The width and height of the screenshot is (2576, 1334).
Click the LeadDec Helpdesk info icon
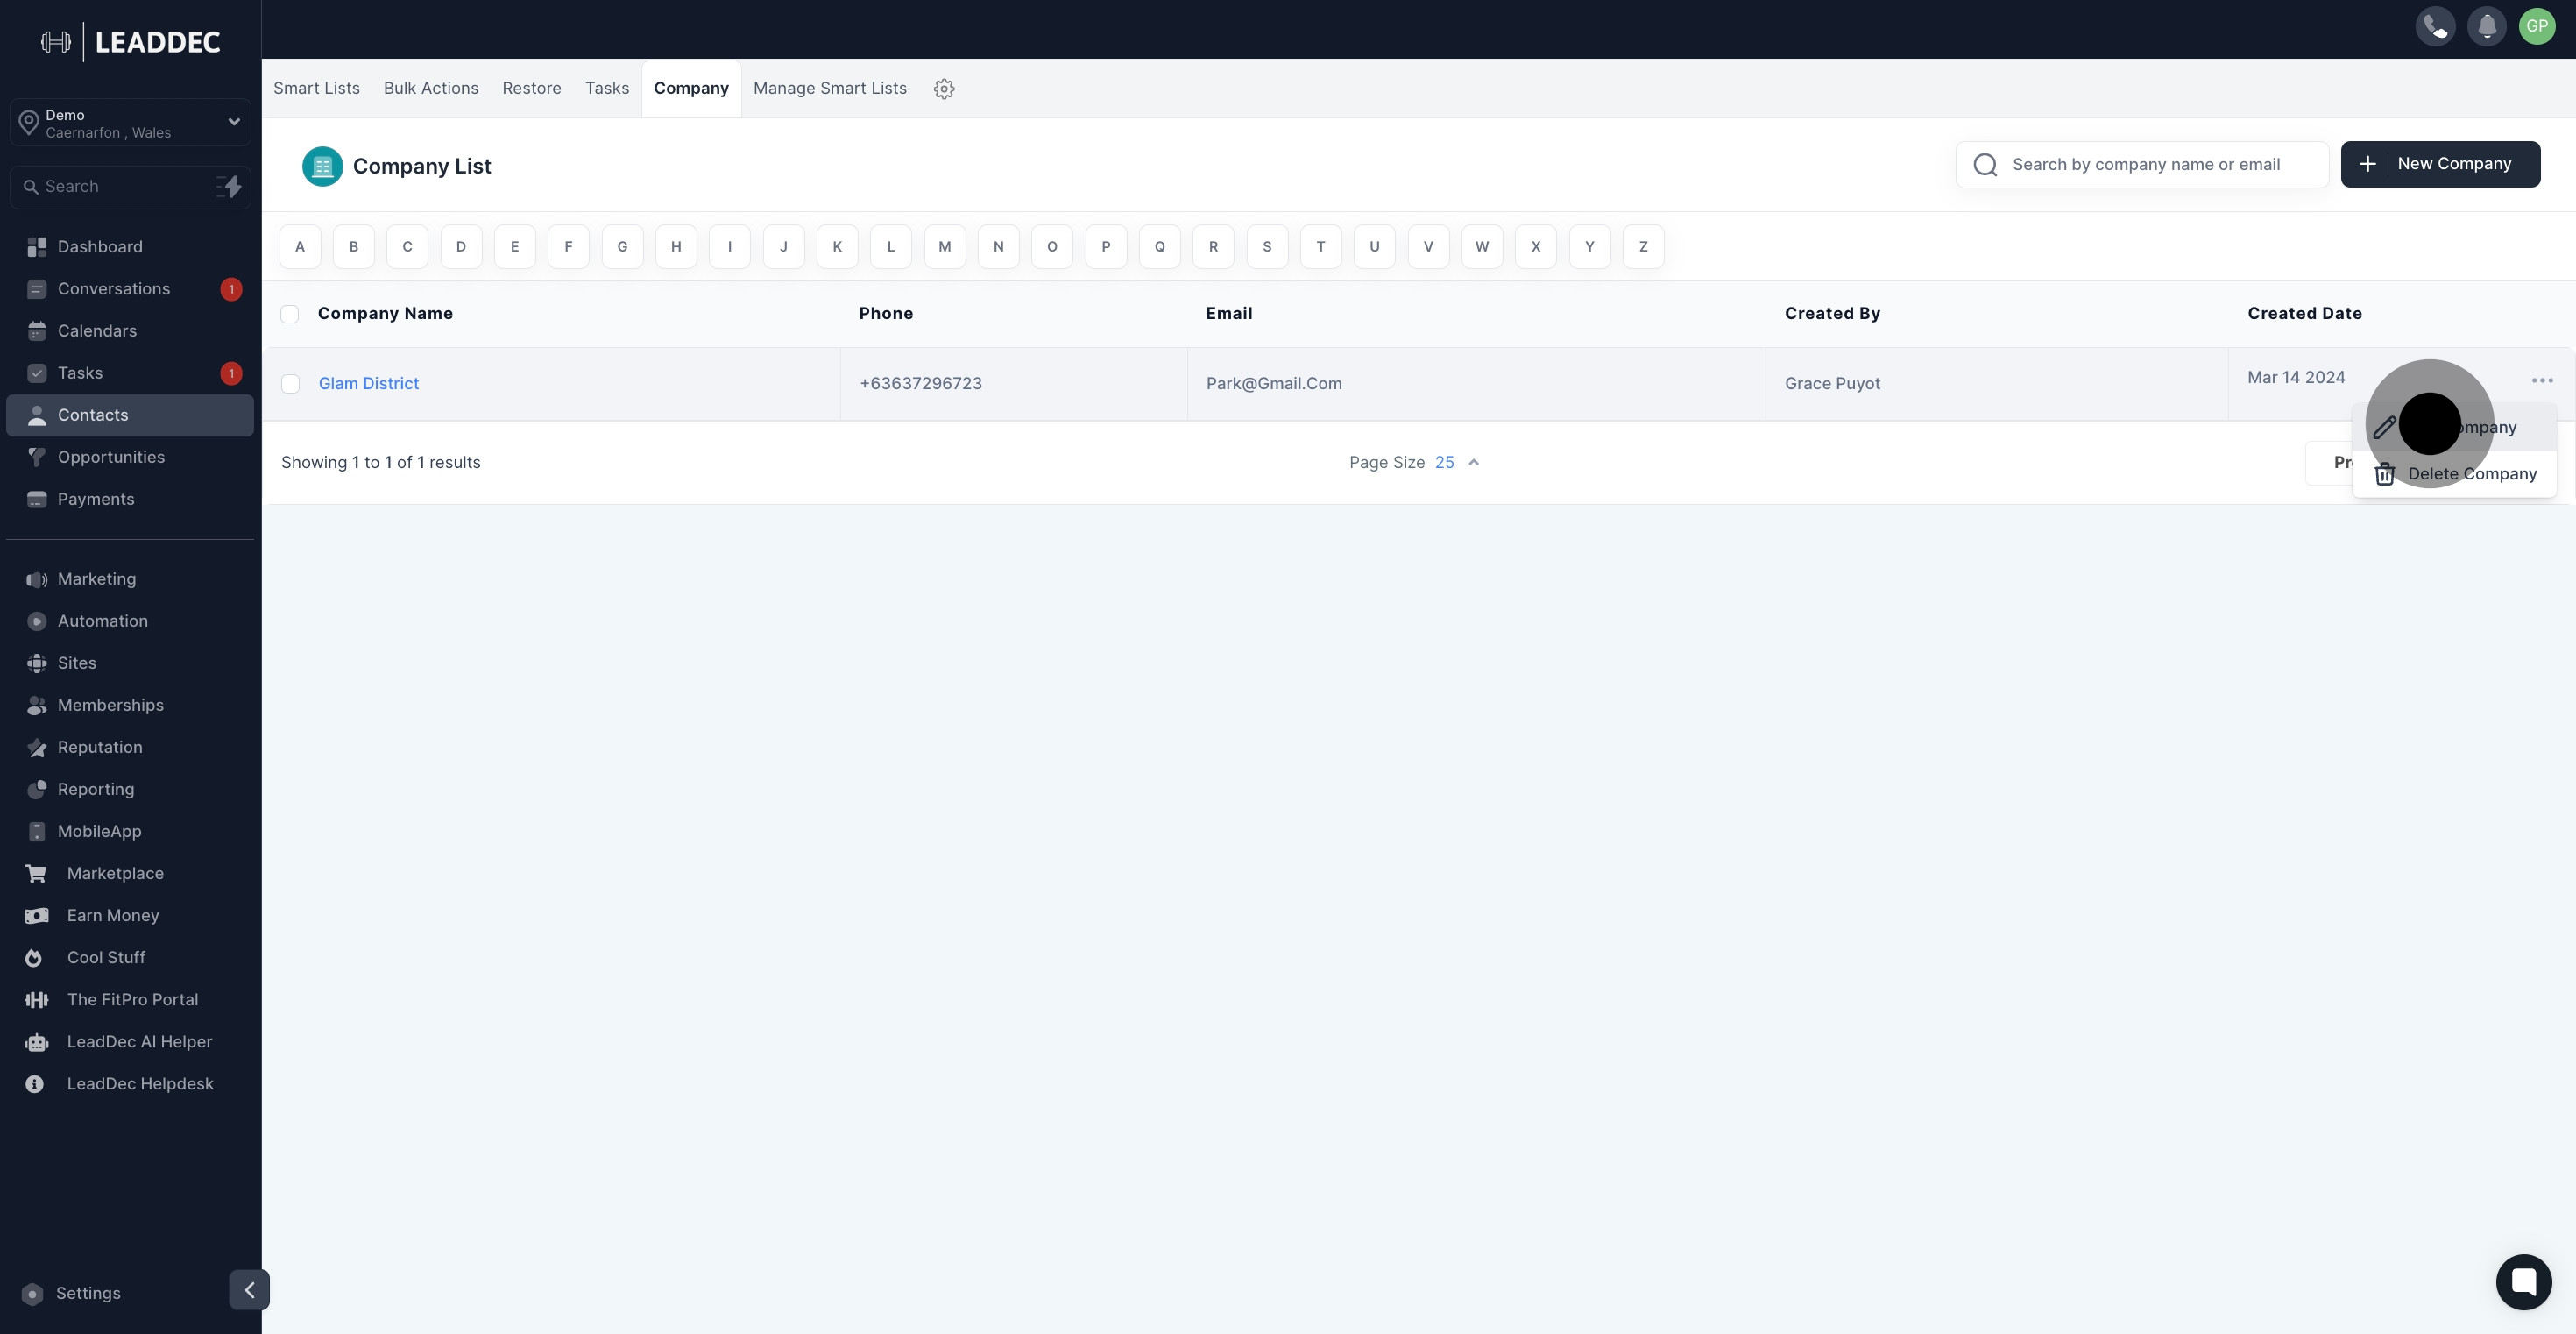(x=34, y=1084)
